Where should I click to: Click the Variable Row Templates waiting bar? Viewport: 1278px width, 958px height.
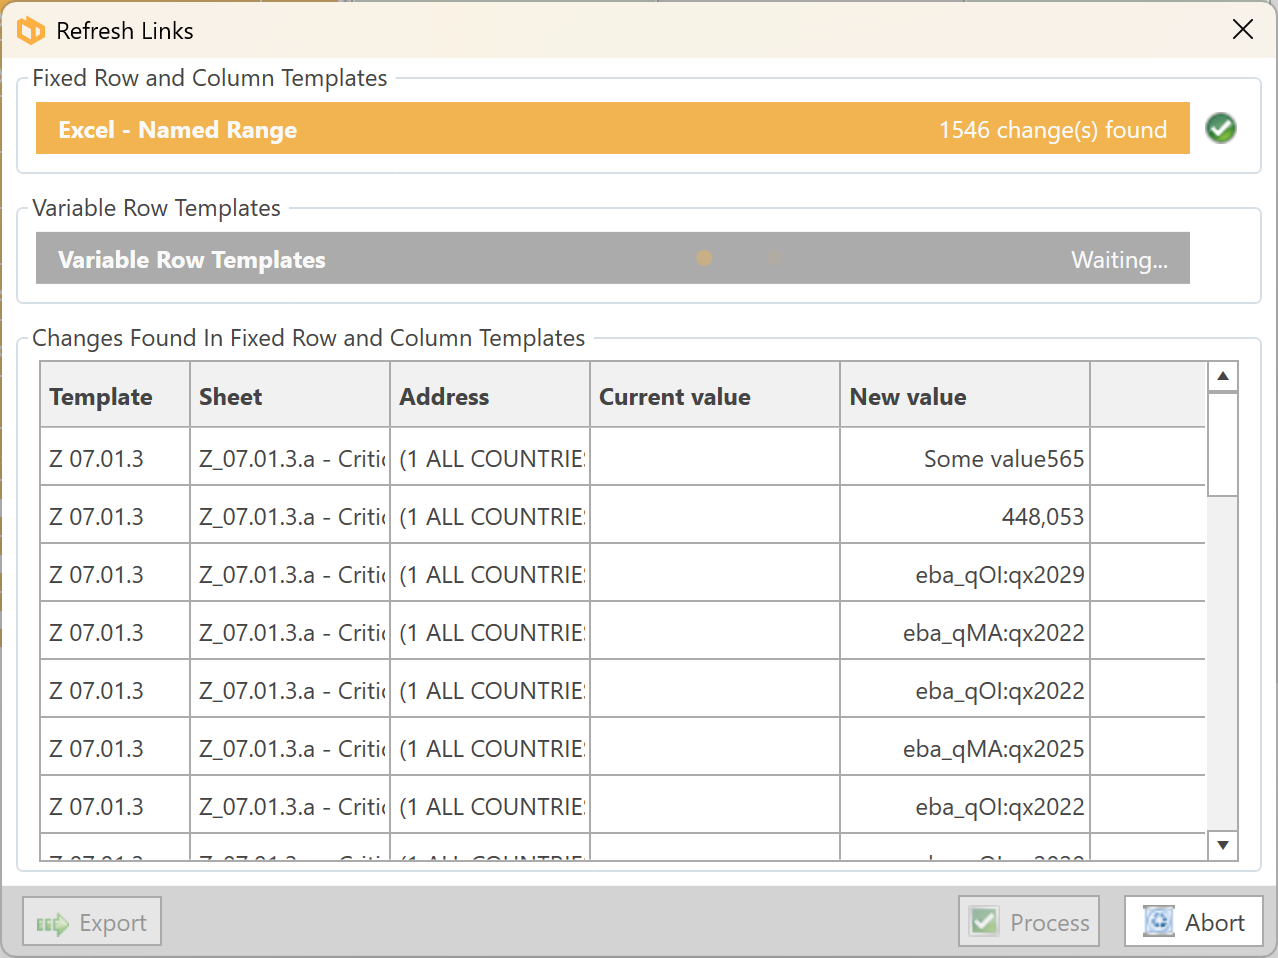pyautogui.click(x=612, y=259)
